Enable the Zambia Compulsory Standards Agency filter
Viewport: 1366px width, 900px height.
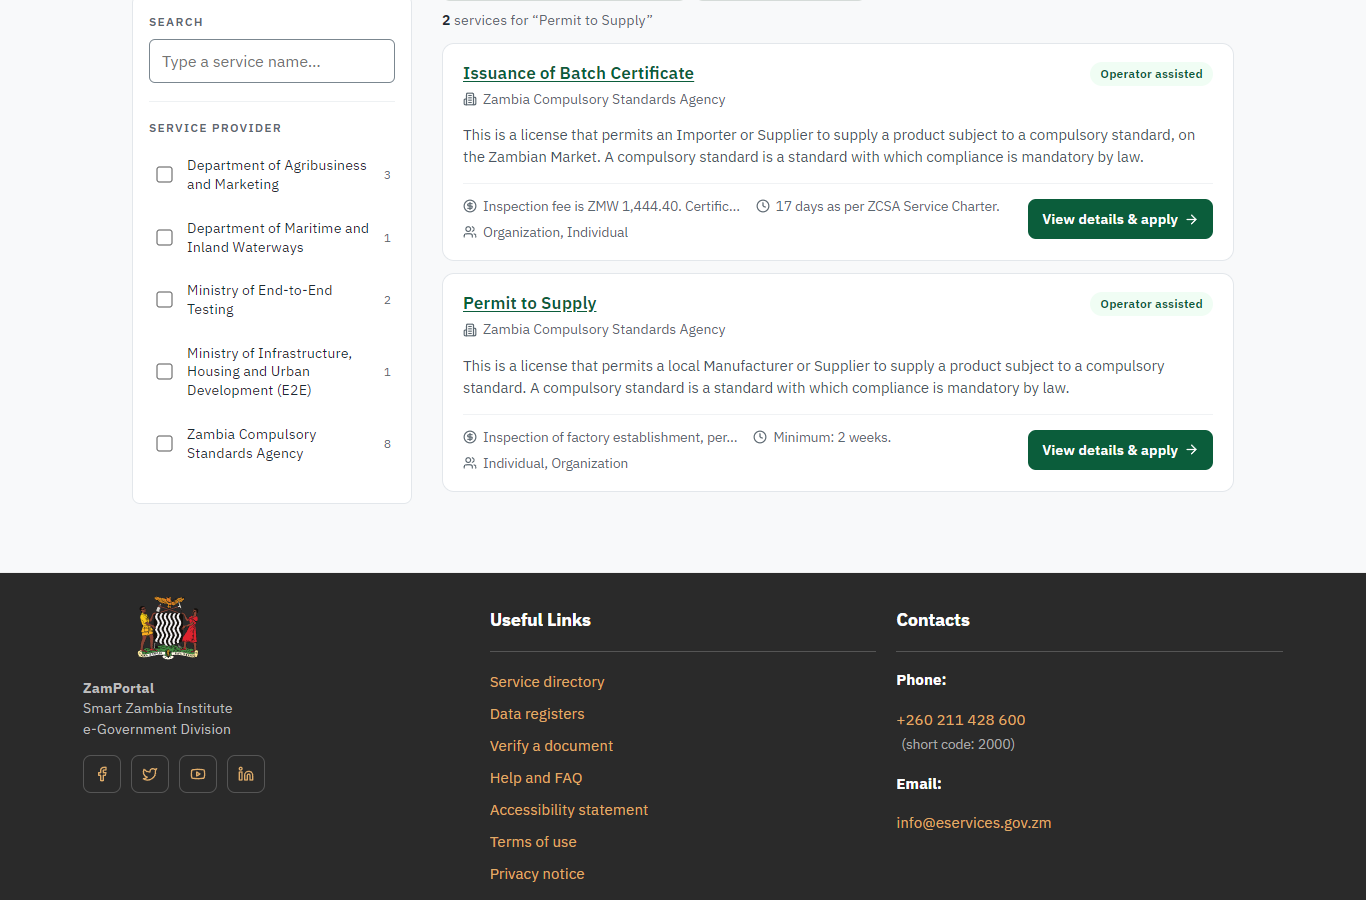click(x=165, y=444)
